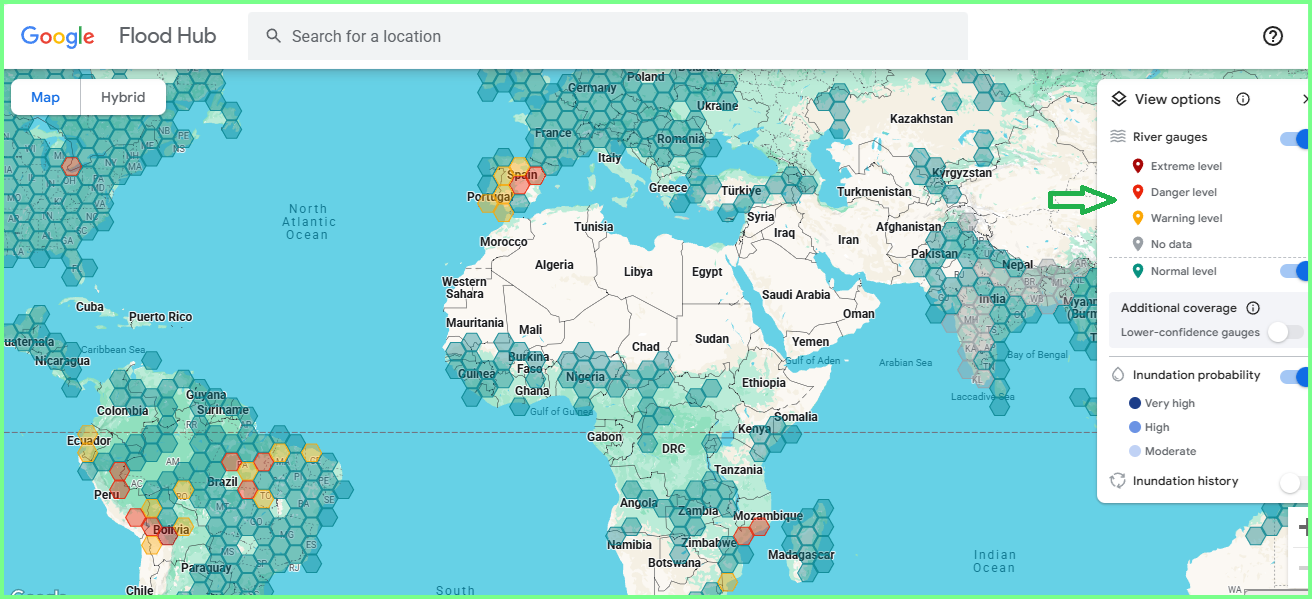Click the Brazil map label
Screen dimensions: 1312x599
(222, 482)
